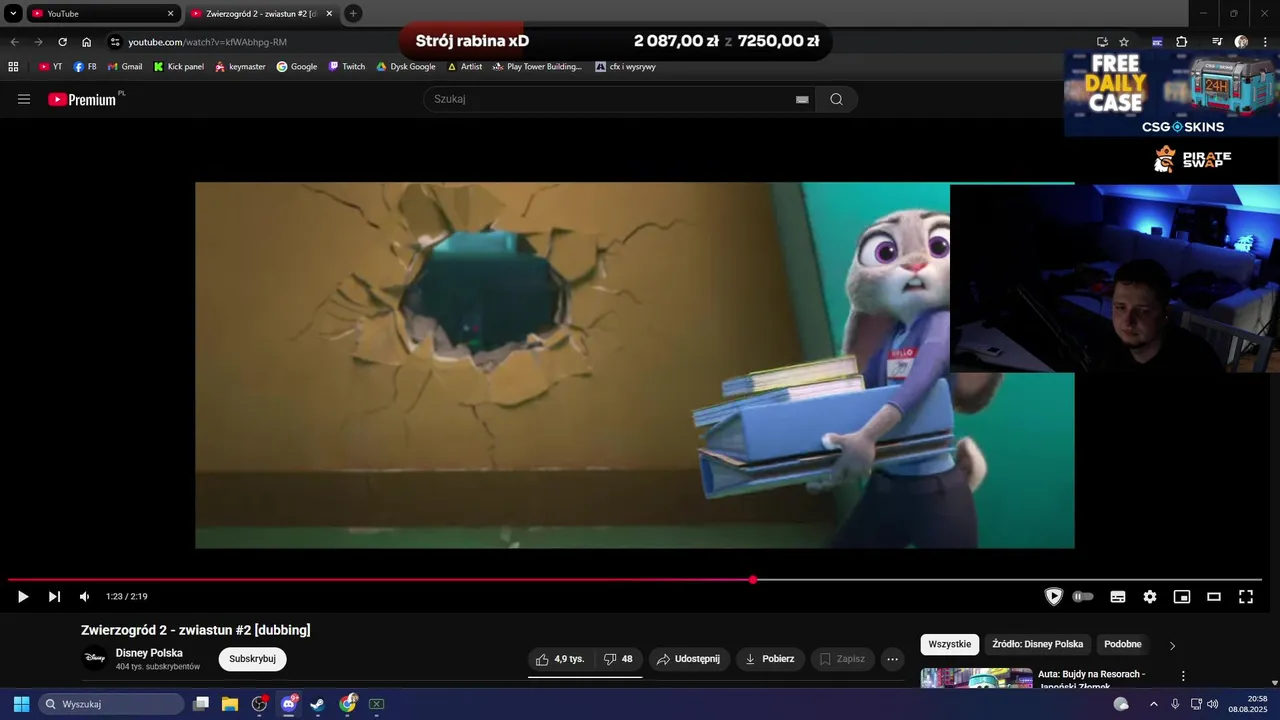Go back in browser history

[x=14, y=42]
